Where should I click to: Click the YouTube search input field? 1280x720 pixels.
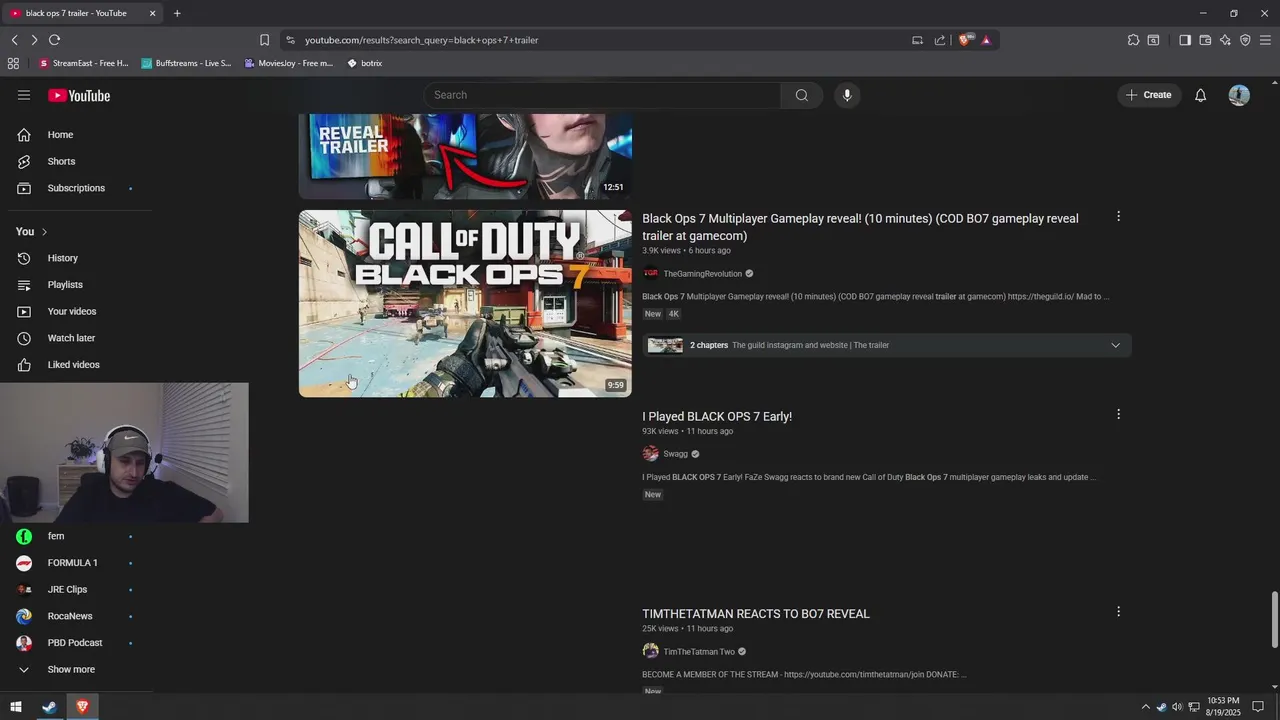[x=602, y=95]
